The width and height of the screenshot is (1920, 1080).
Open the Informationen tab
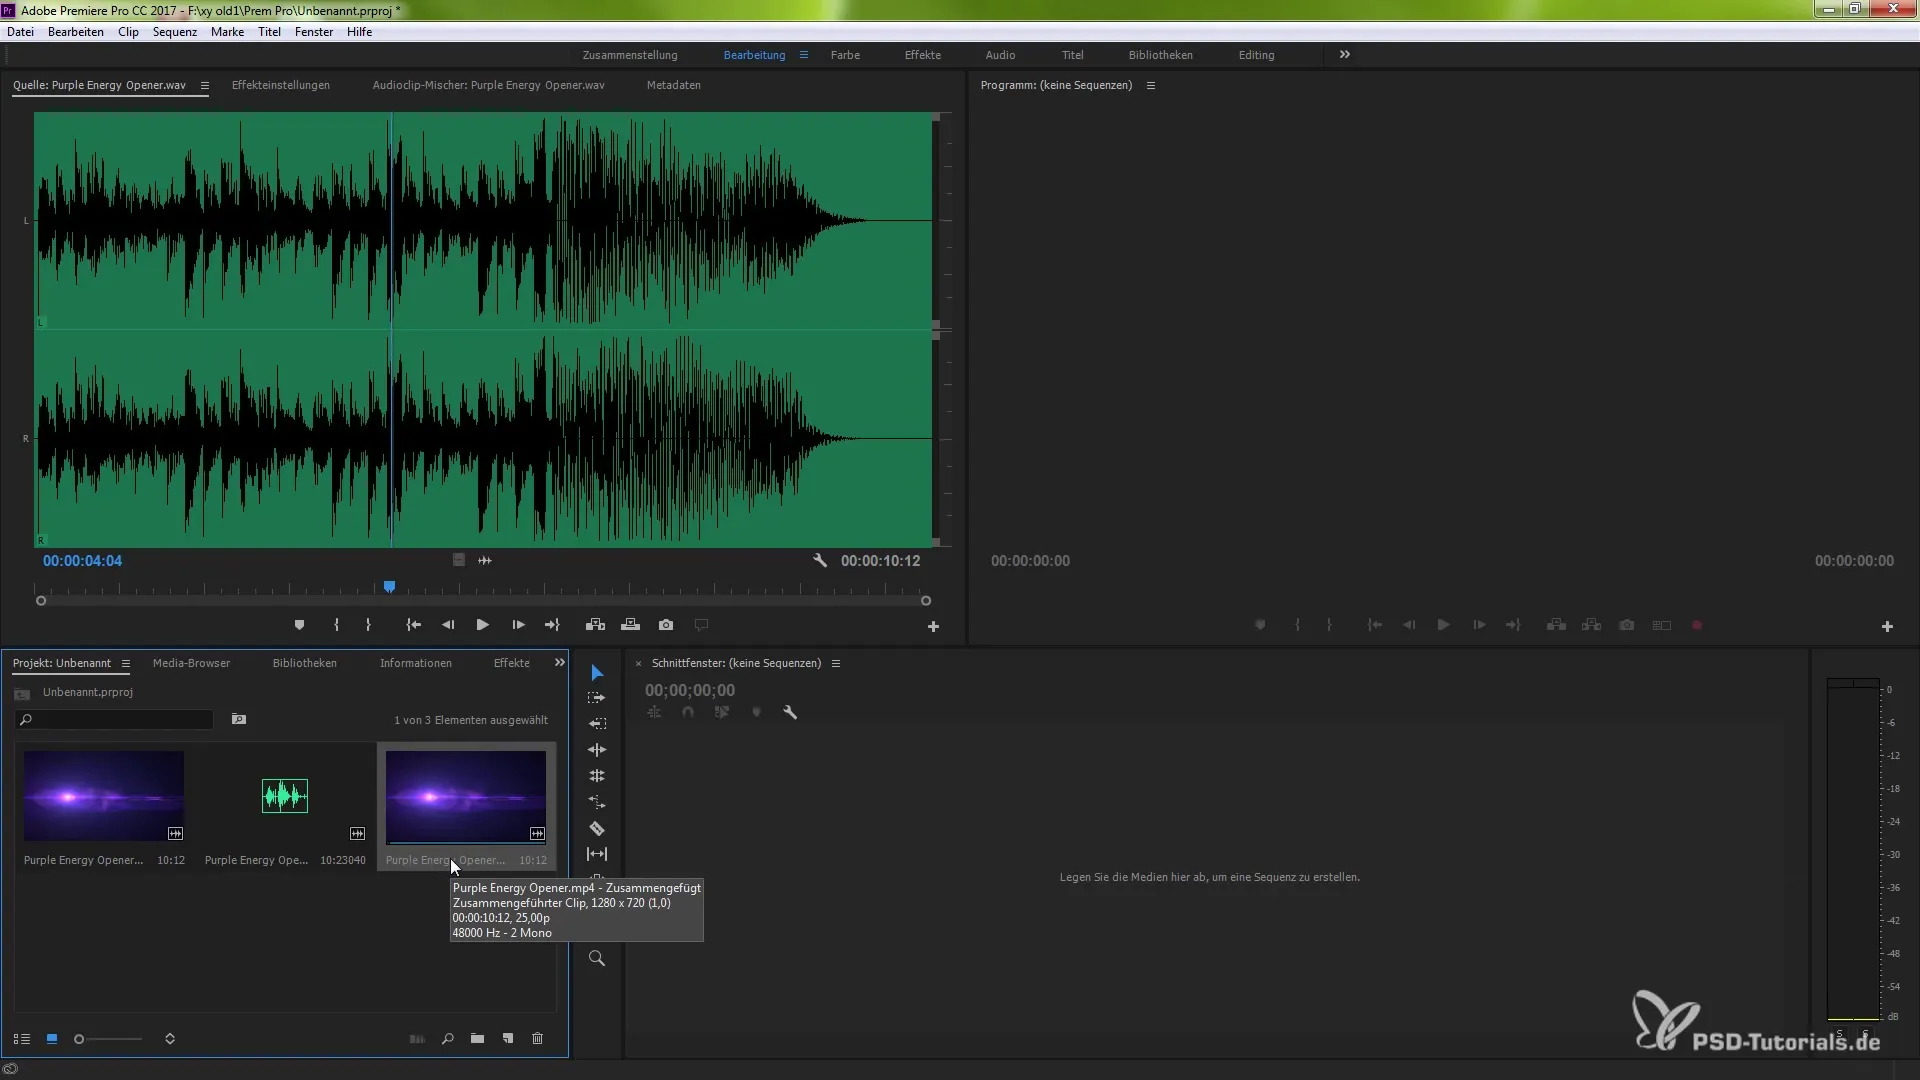[x=416, y=664]
